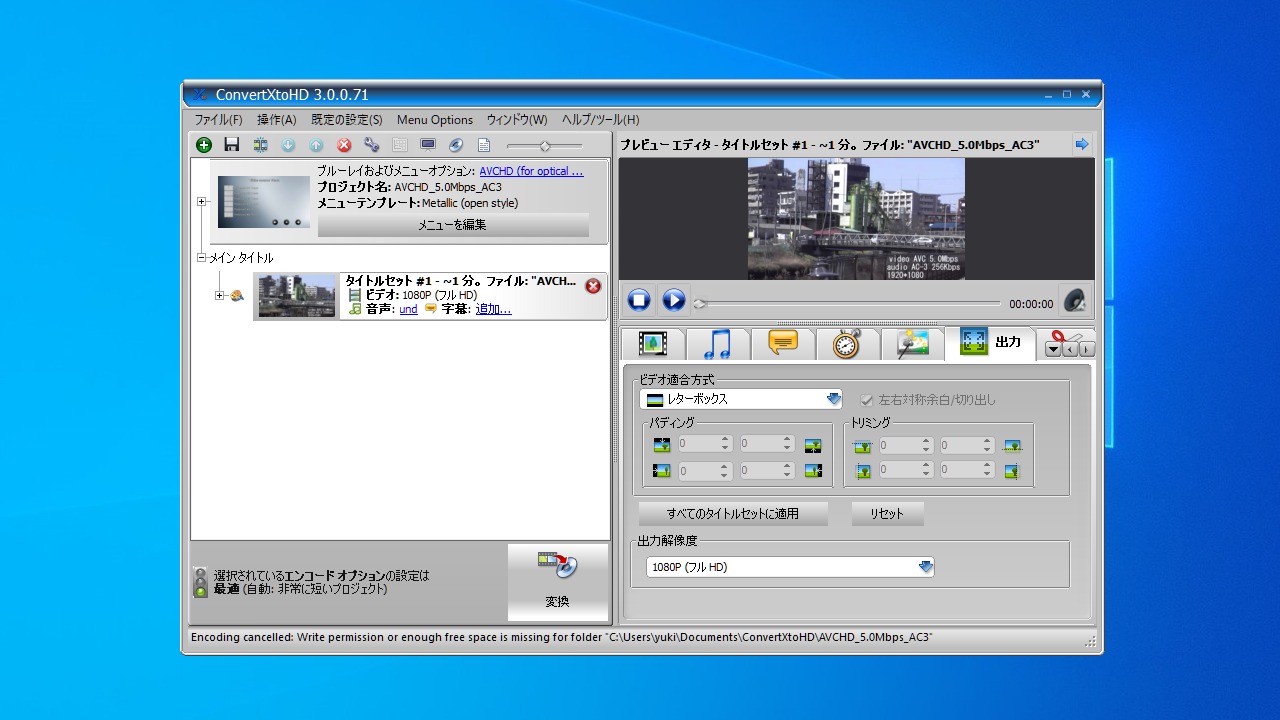
Task: Click the preview seek slider handle
Action: pyautogui.click(x=700, y=304)
